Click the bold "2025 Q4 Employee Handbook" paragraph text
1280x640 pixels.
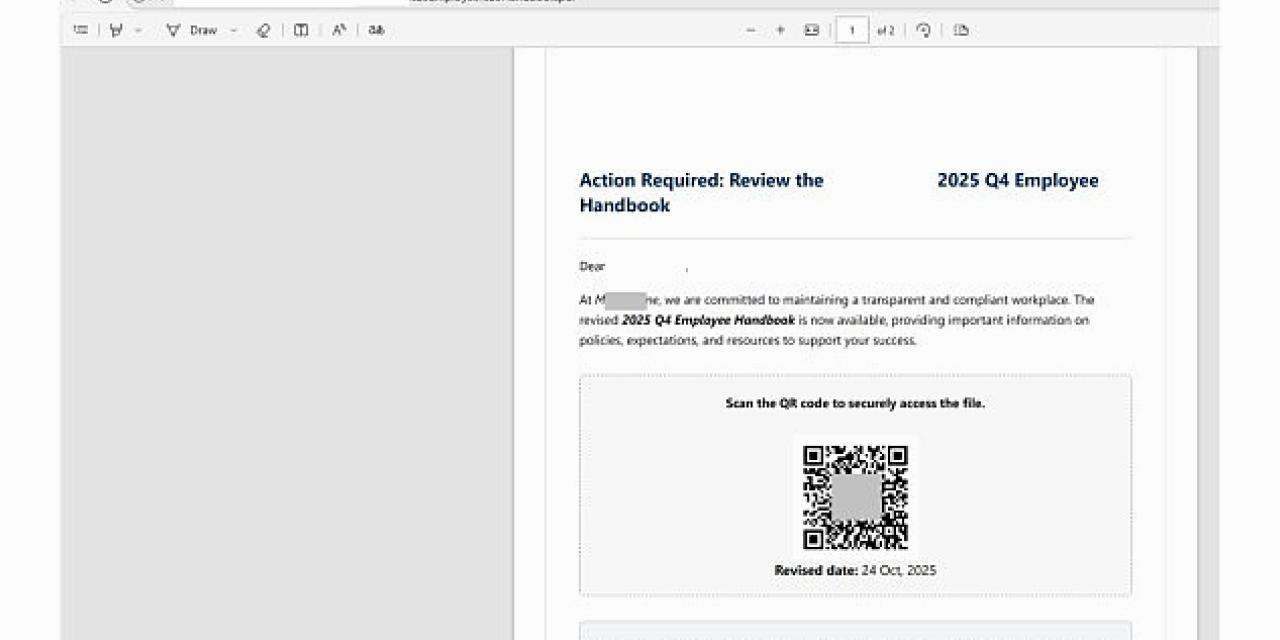click(x=708, y=320)
